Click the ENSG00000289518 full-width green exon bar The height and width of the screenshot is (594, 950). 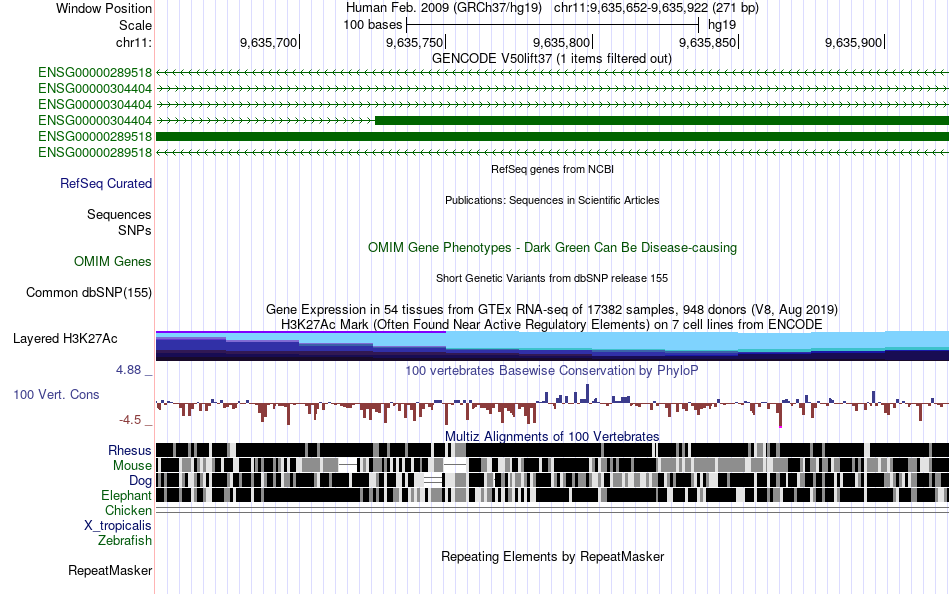coord(553,136)
